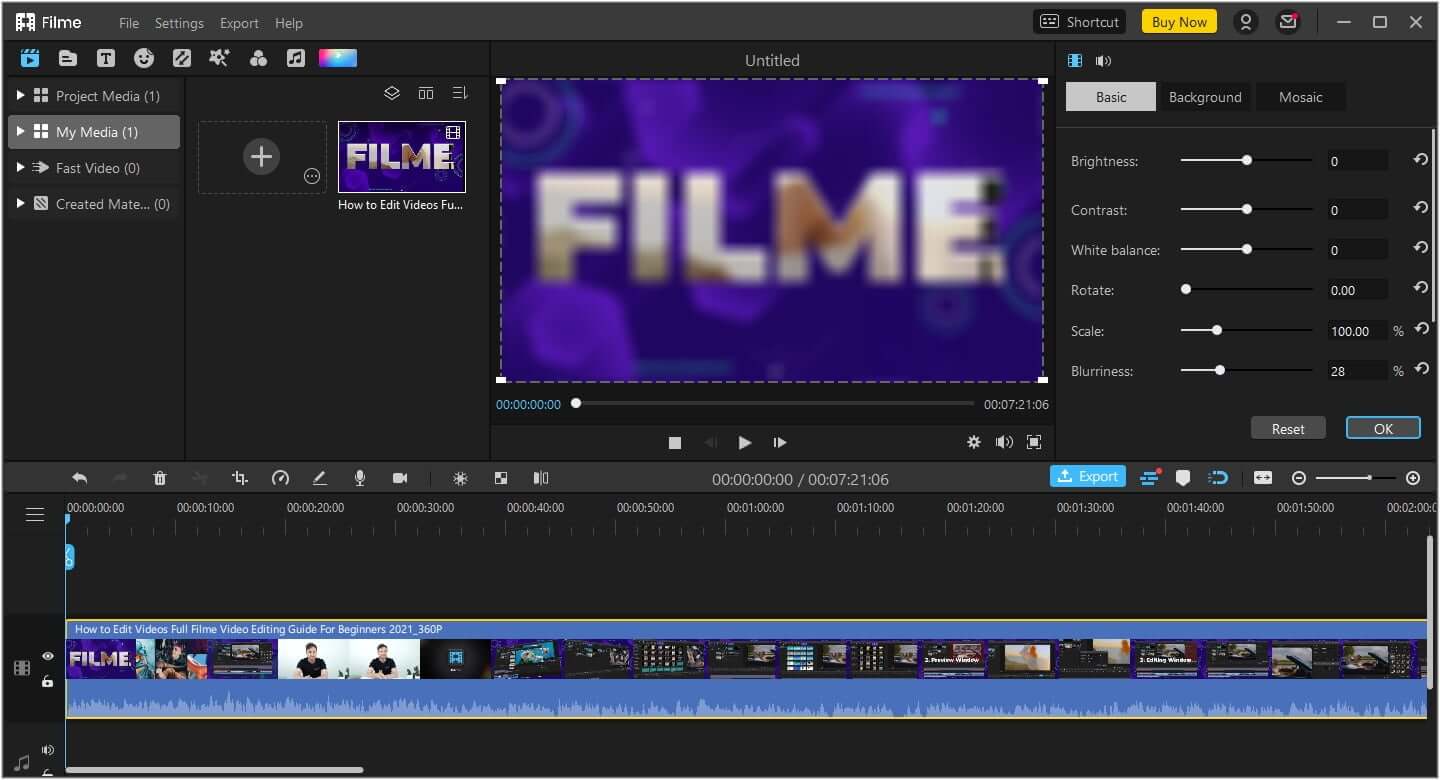Switch to the Background tab
This screenshot has height=780, width=1440.
pyautogui.click(x=1205, y=97)
